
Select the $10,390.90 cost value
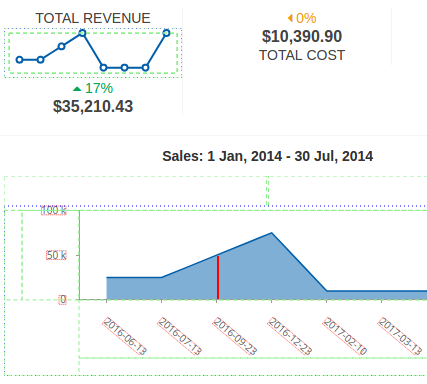tap(302, 36)
